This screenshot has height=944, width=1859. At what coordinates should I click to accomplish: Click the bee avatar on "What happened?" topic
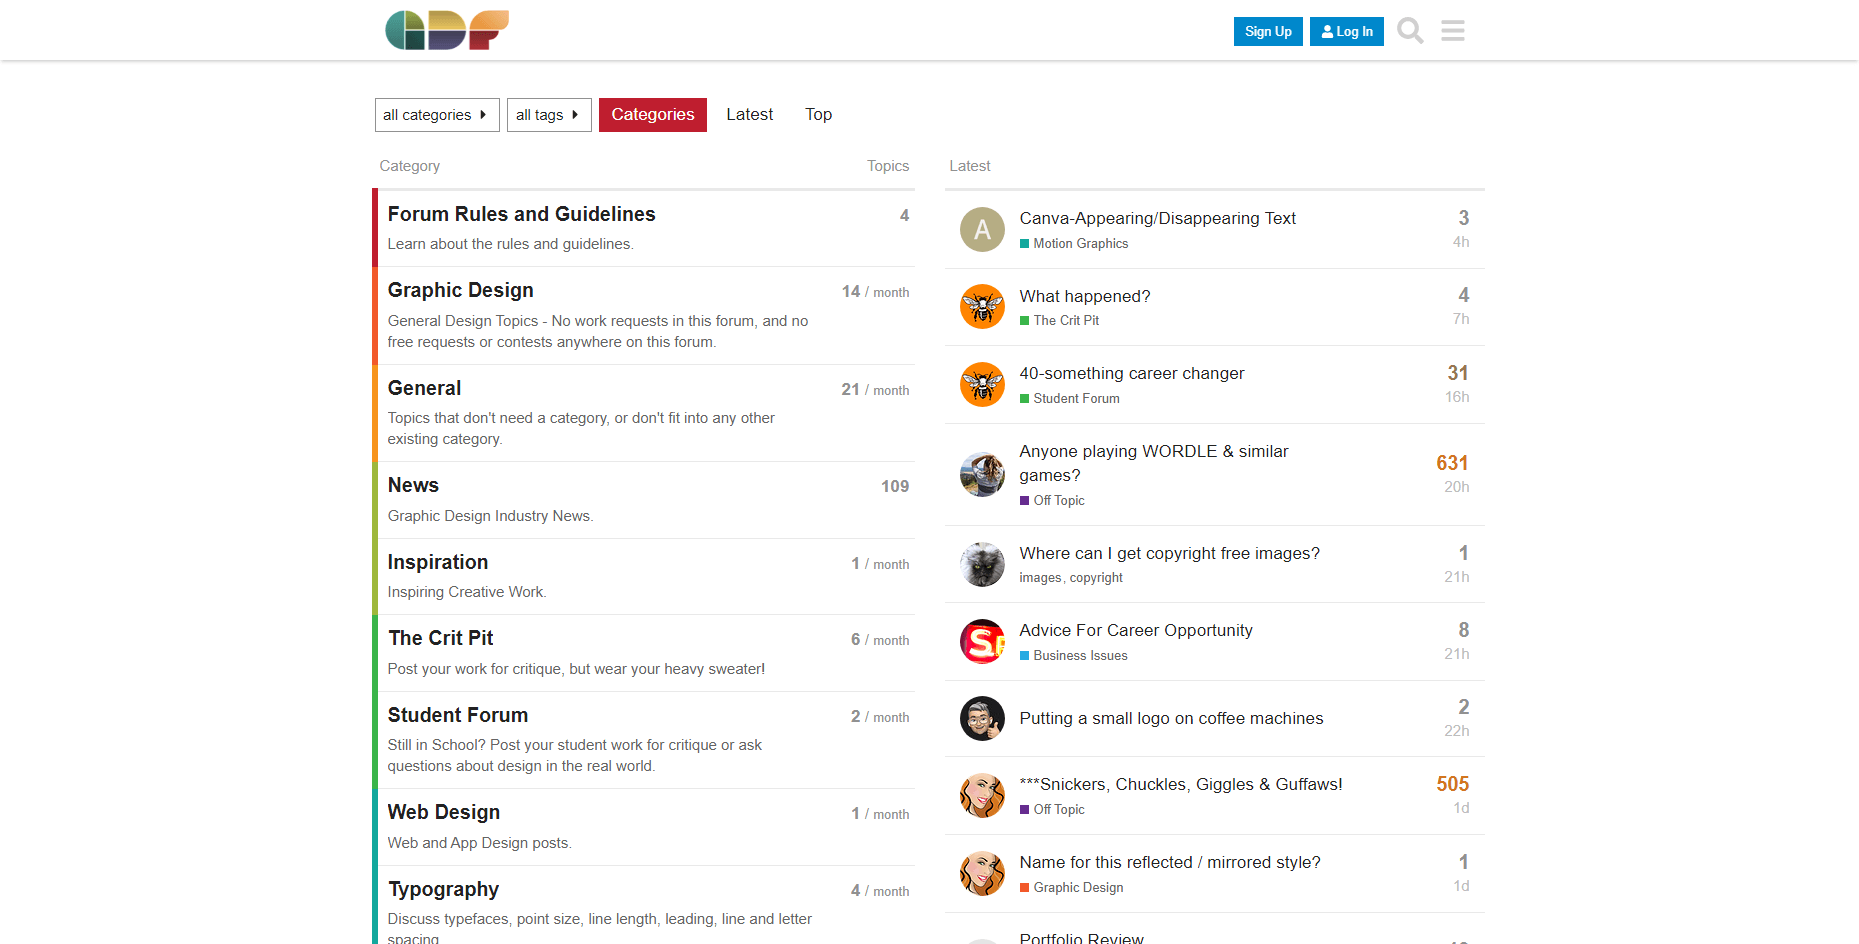click(982, 307)
